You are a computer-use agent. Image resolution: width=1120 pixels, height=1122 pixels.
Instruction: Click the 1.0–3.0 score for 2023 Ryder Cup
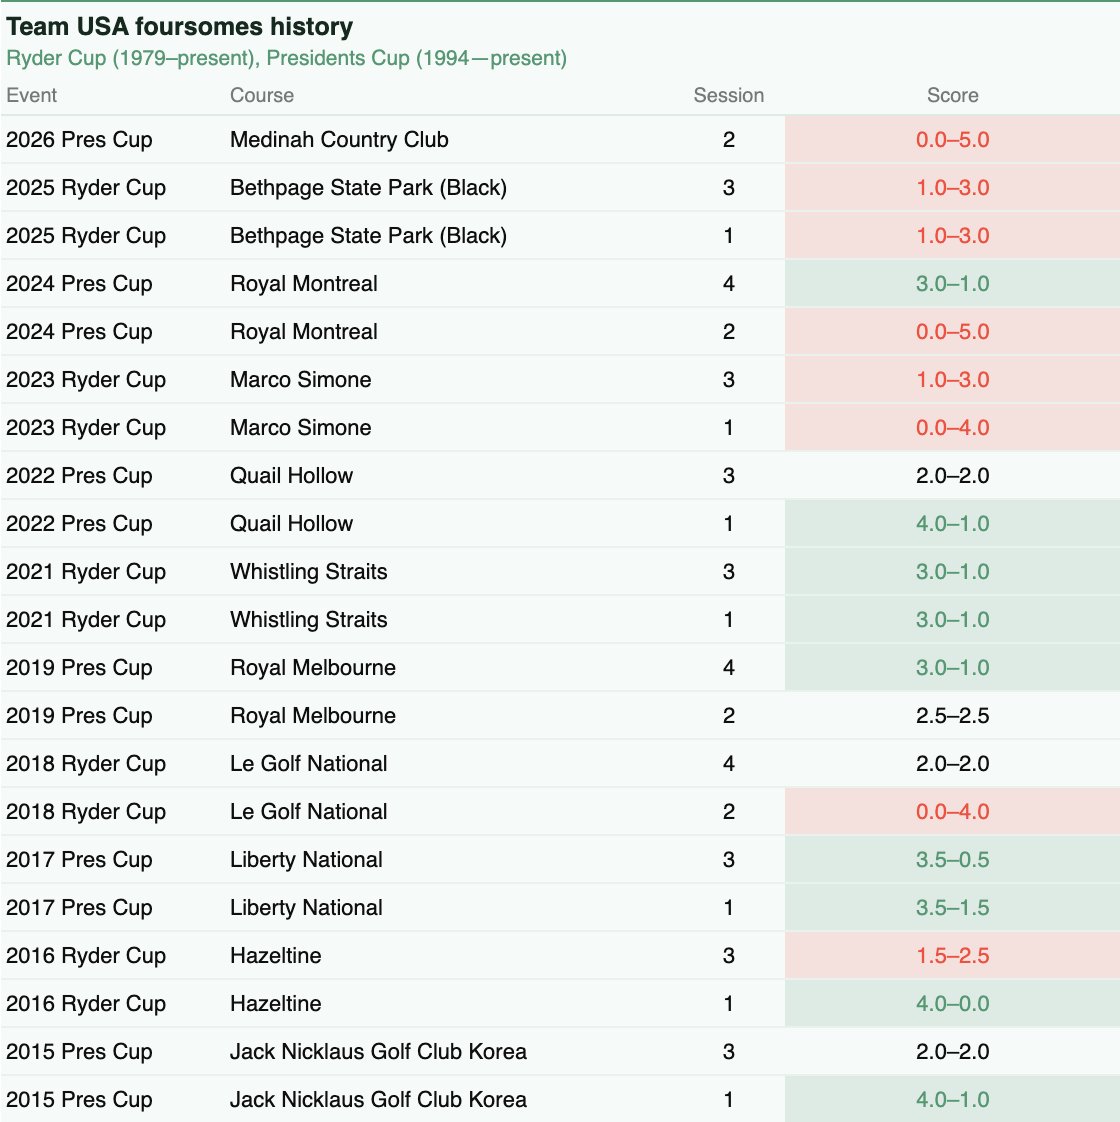point(953,379)
